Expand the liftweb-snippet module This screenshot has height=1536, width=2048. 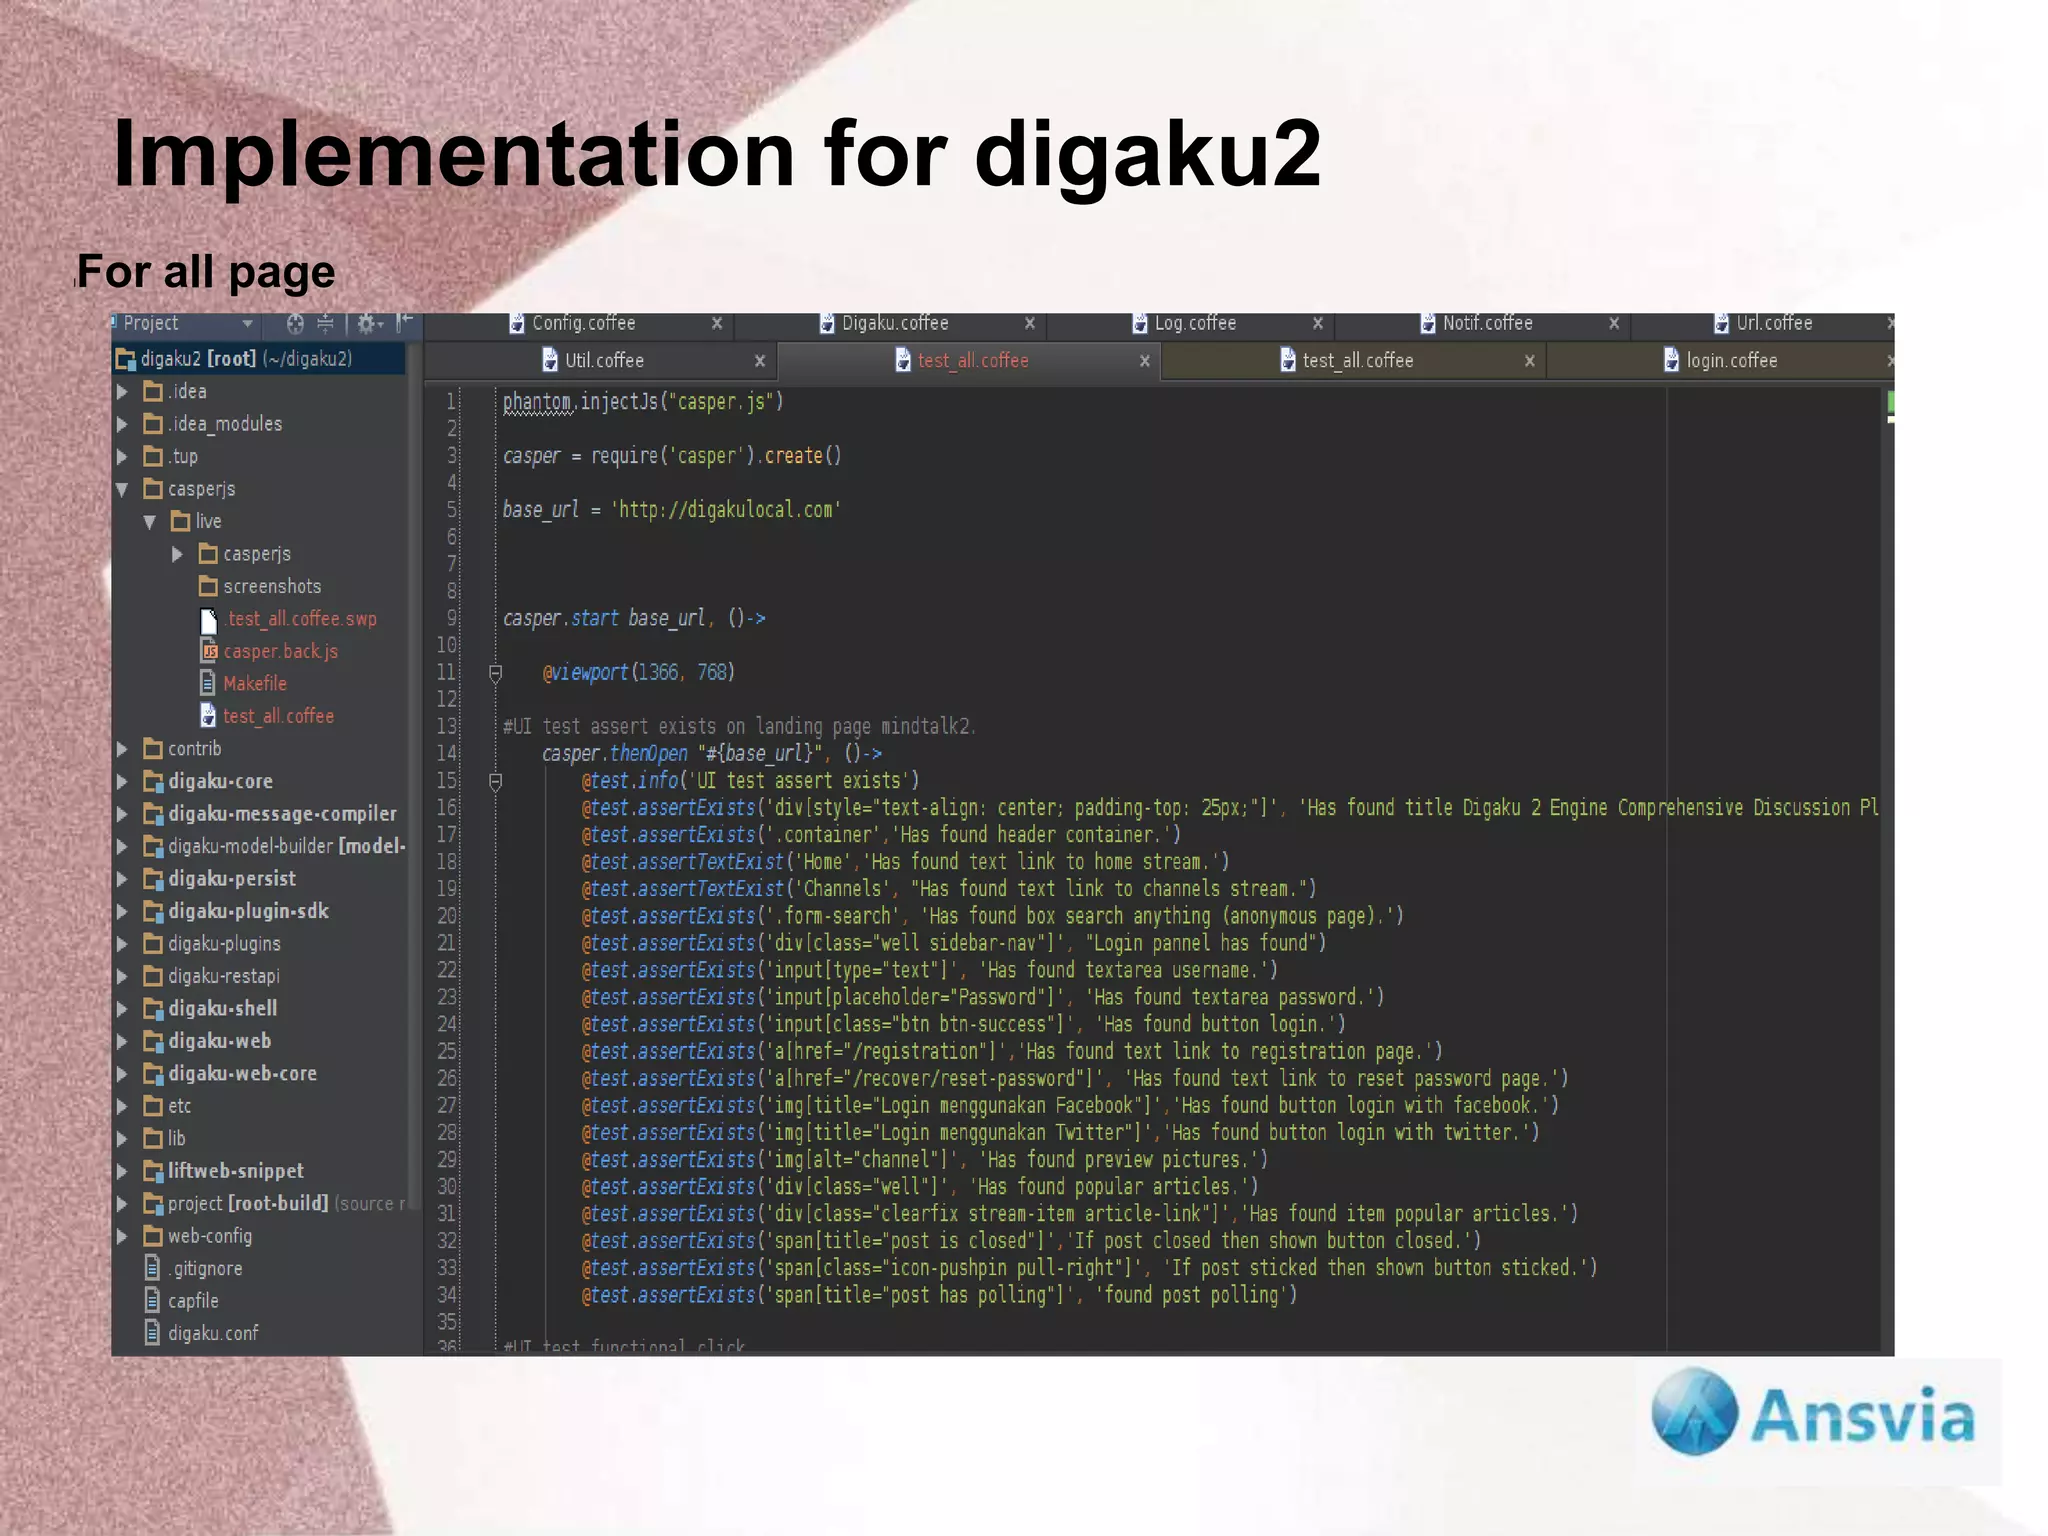(x=122, y=1172)
